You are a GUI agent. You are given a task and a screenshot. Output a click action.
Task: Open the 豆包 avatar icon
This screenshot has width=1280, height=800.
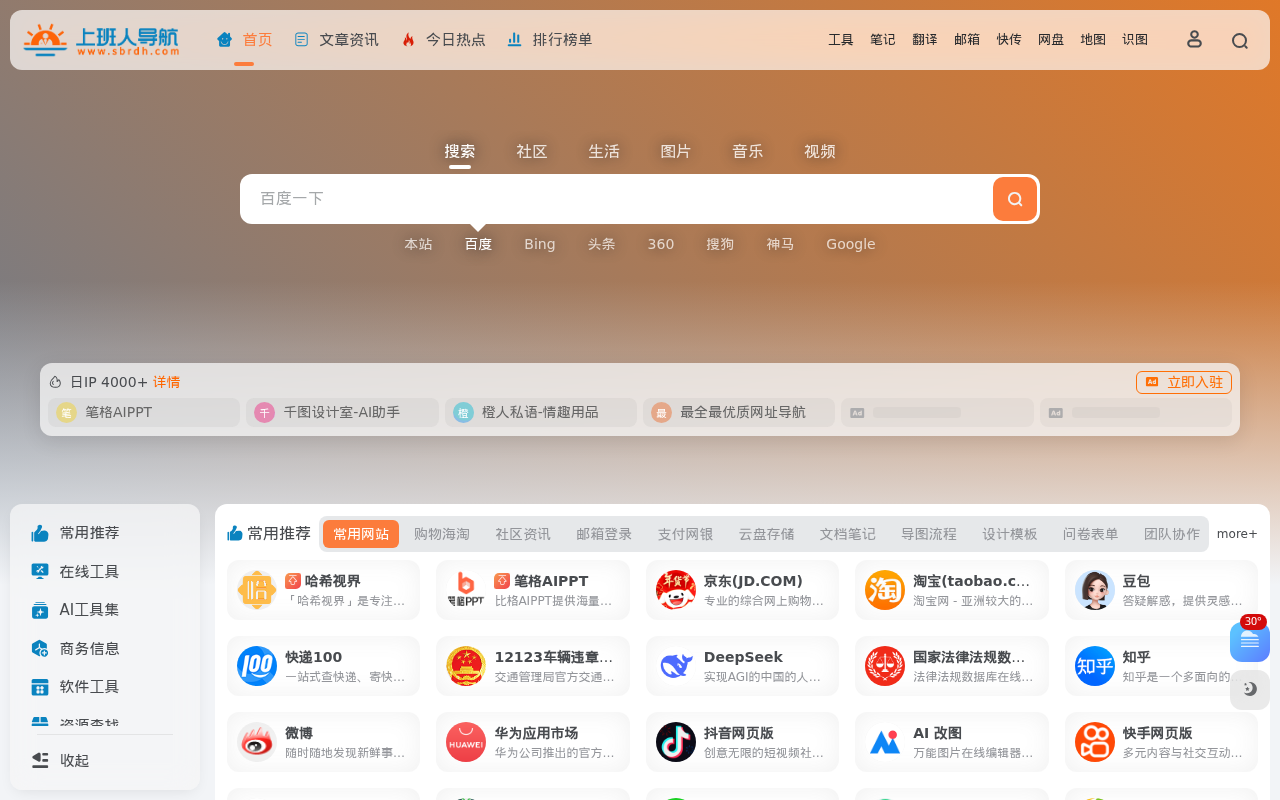pos(1095,590)
